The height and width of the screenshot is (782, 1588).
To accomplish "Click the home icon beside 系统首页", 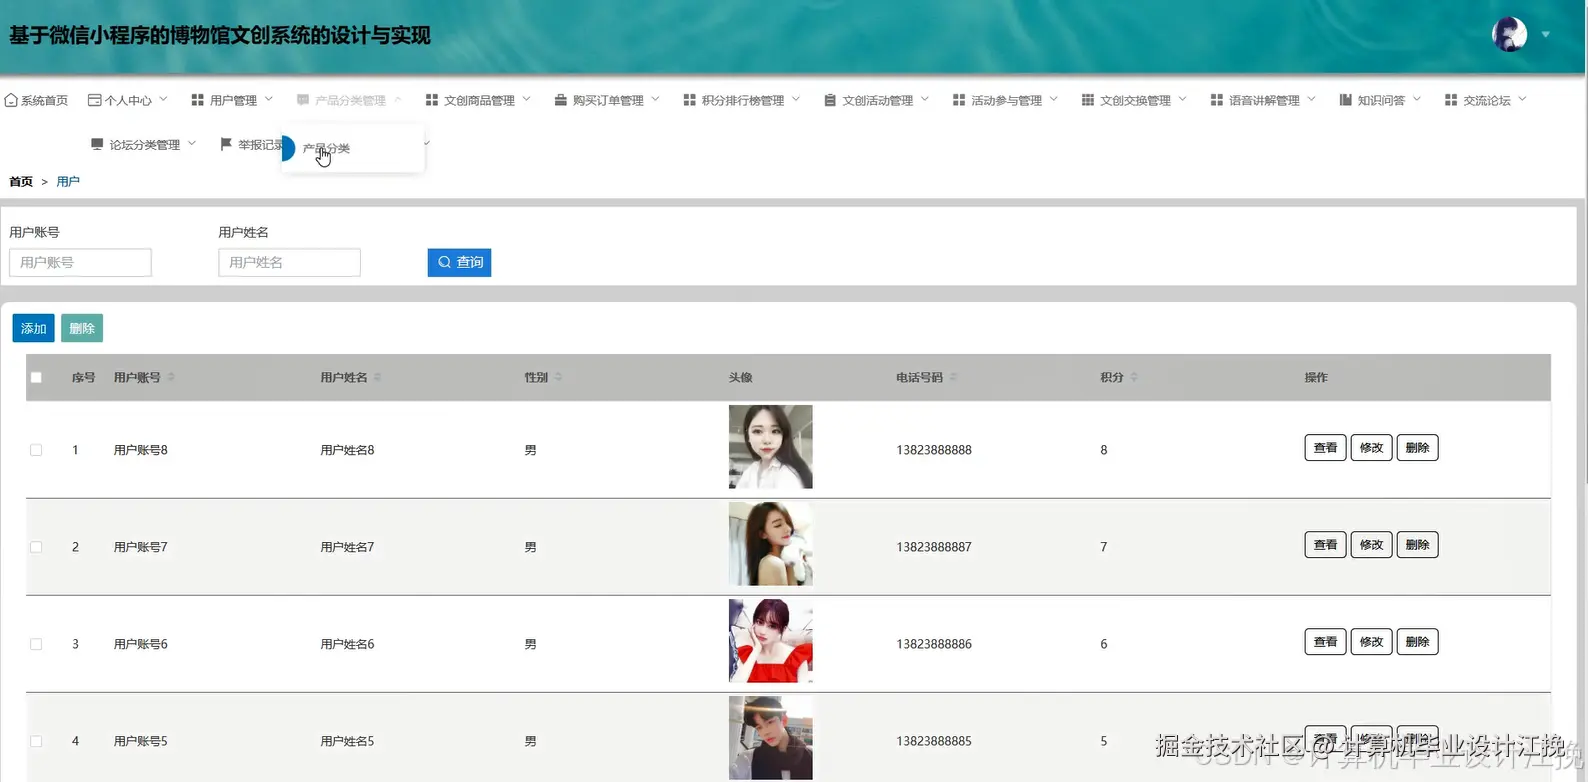I will coord(11,100).
